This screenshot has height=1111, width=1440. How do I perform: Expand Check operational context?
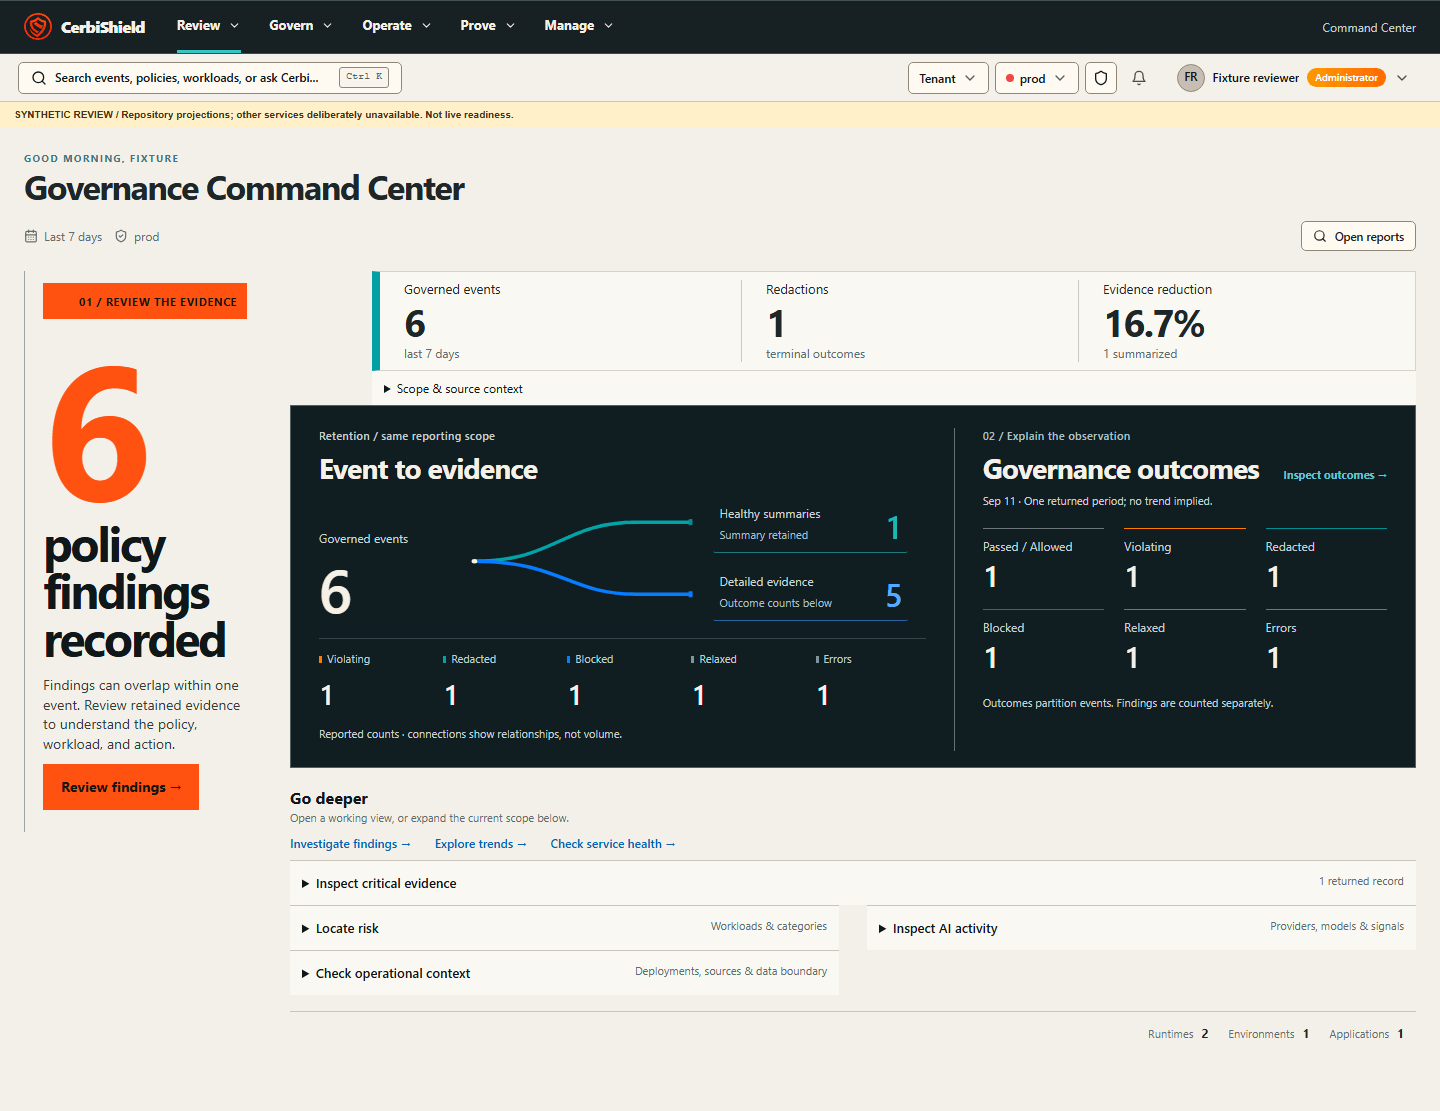pyautogui.click(x=564, y=973)
